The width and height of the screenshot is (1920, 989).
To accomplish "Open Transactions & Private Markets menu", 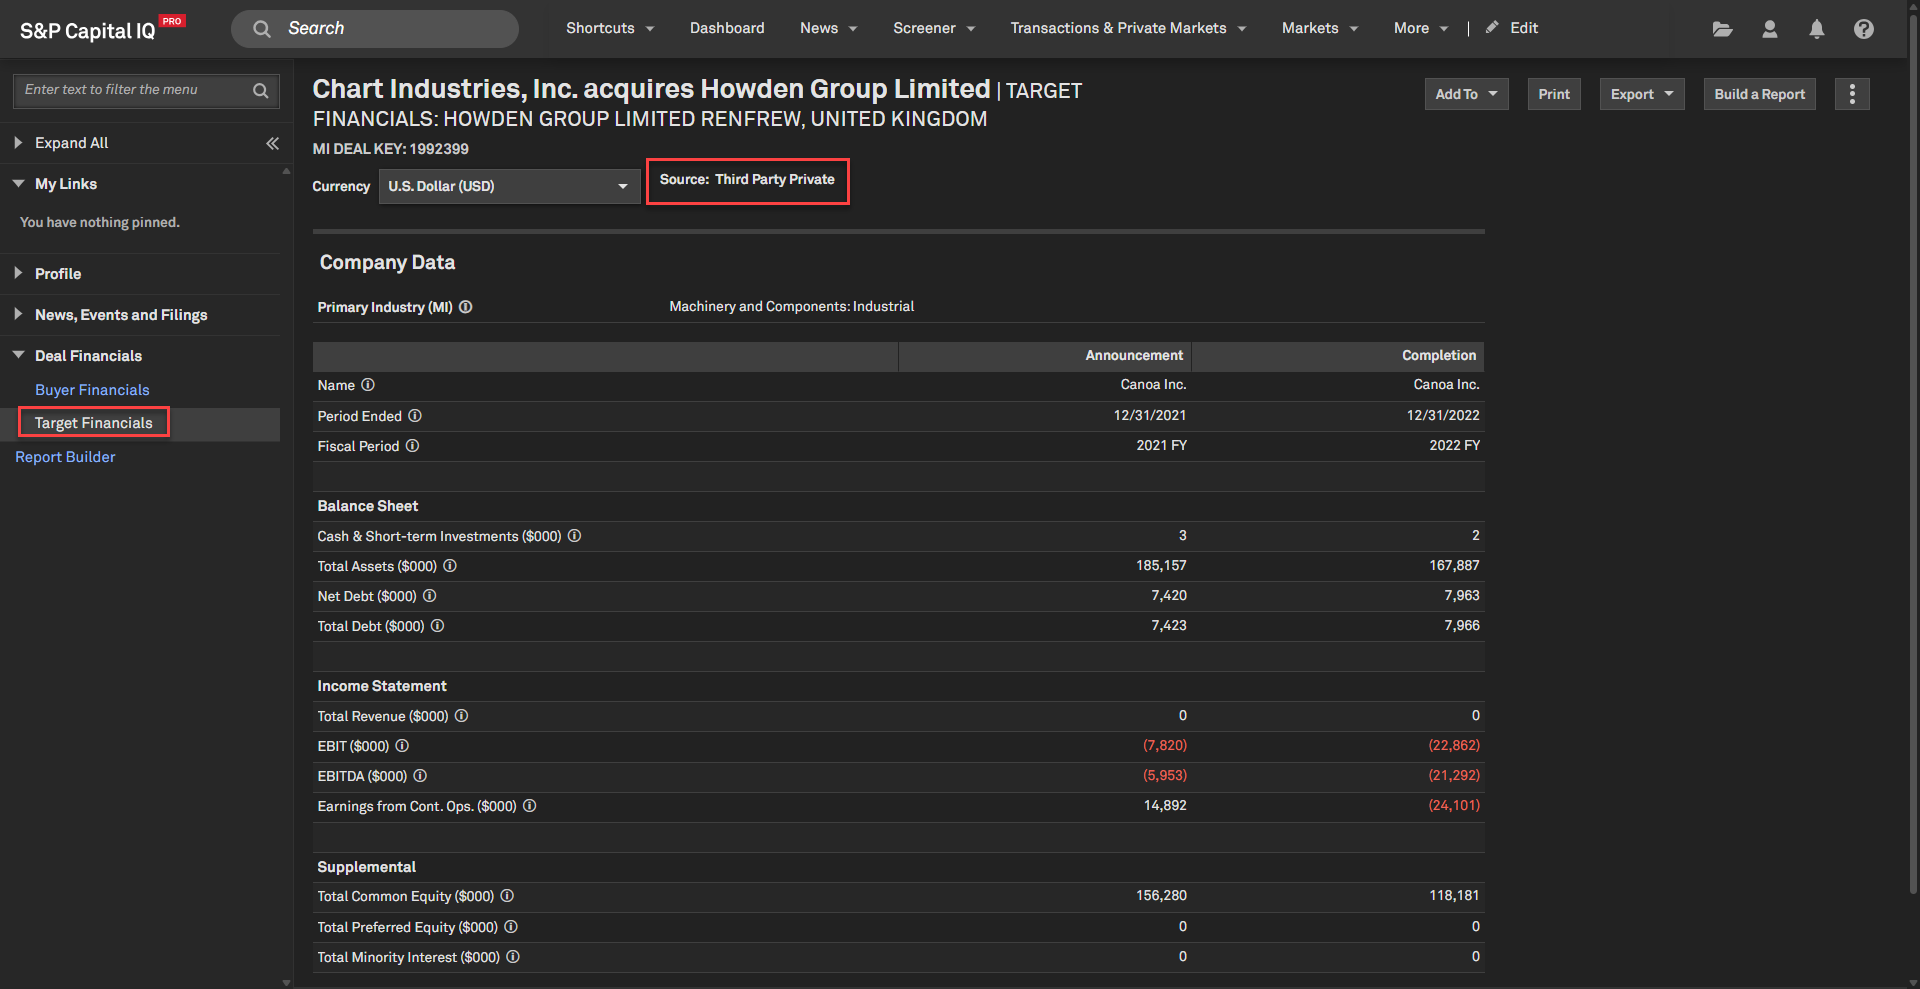I will point(1128,28).
